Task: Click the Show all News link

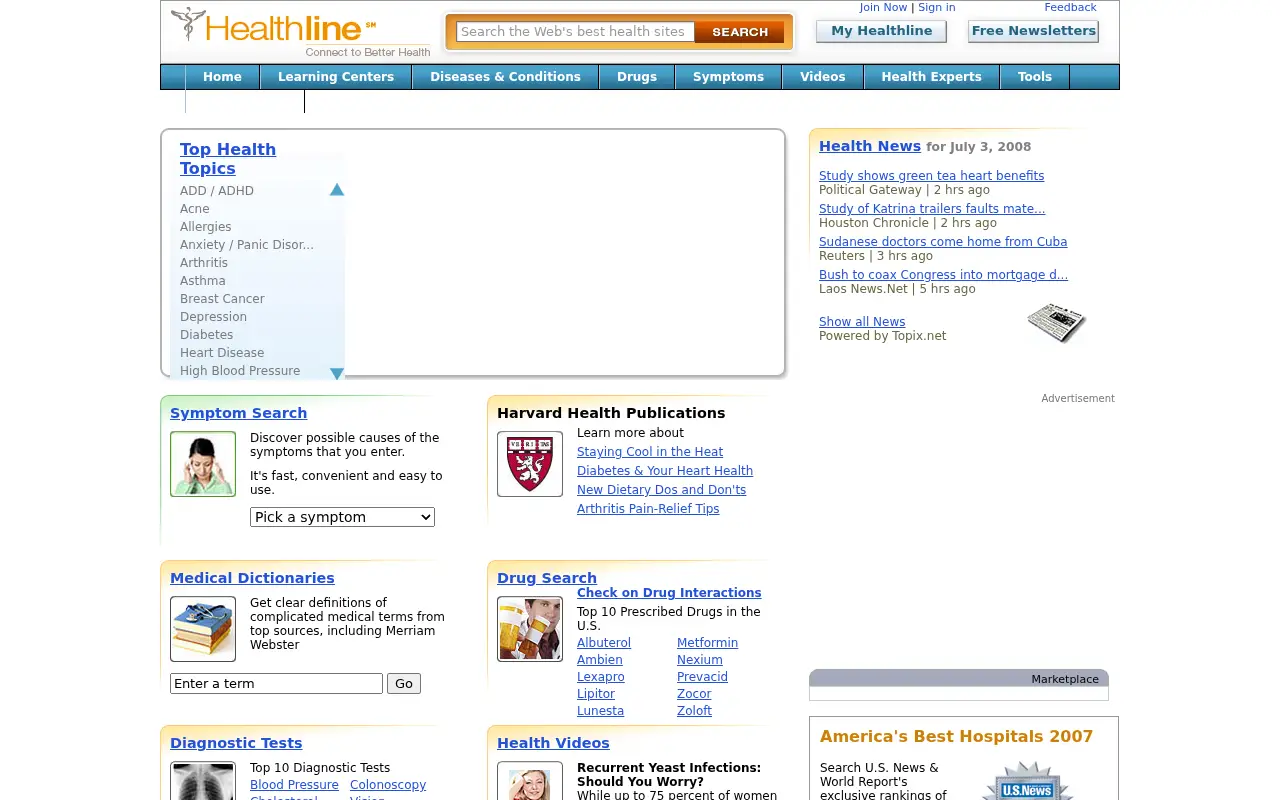Action: 862,322
